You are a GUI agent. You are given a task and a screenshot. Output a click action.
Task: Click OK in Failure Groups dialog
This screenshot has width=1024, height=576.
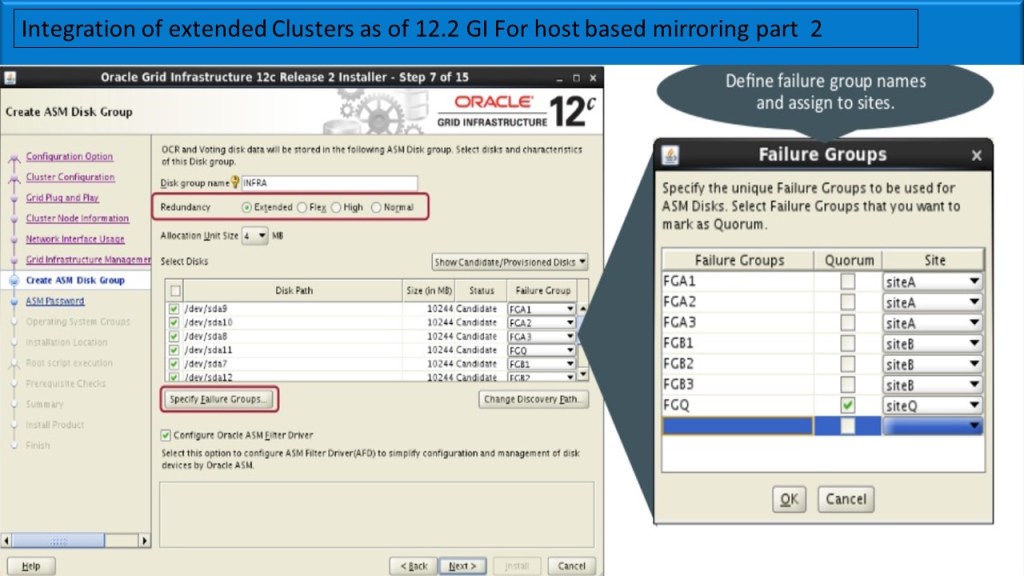(789, 498)
